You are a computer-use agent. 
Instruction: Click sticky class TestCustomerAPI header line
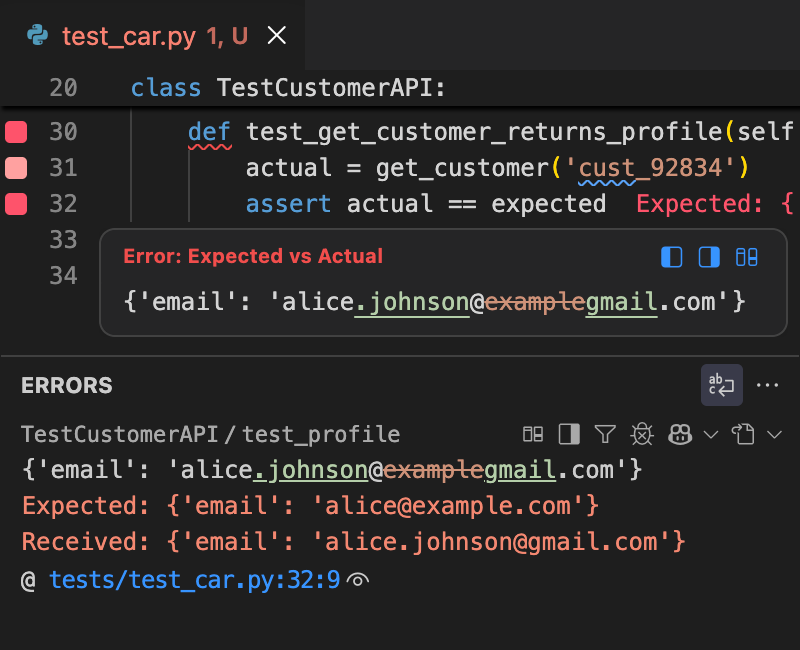point(400,88)
